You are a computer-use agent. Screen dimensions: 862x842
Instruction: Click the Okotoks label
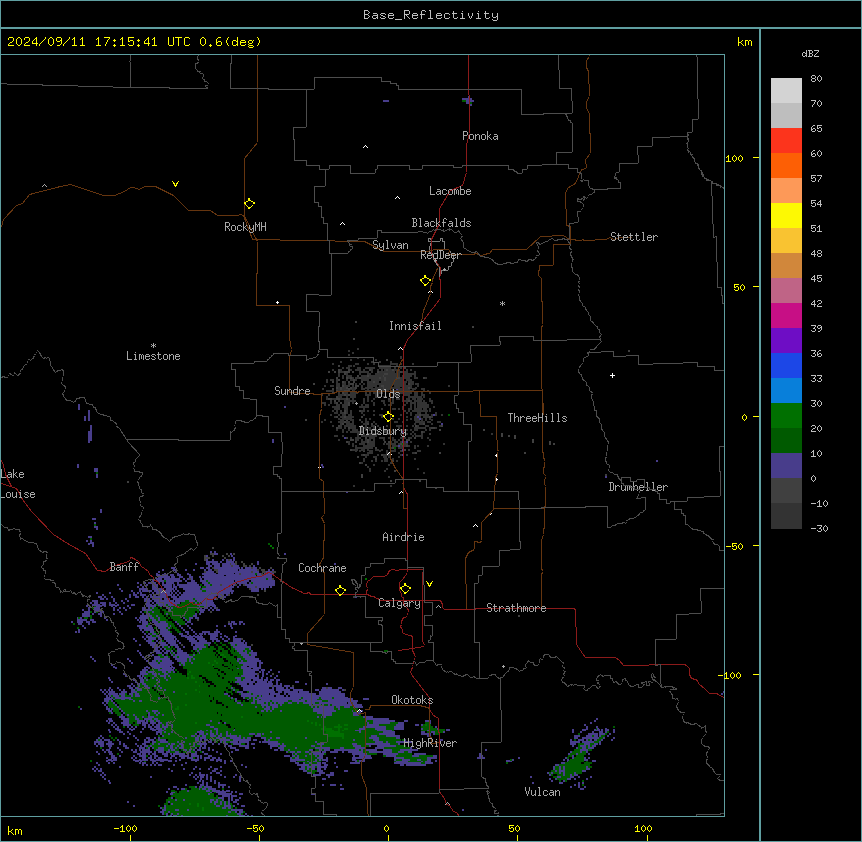(x=412, y=700)
